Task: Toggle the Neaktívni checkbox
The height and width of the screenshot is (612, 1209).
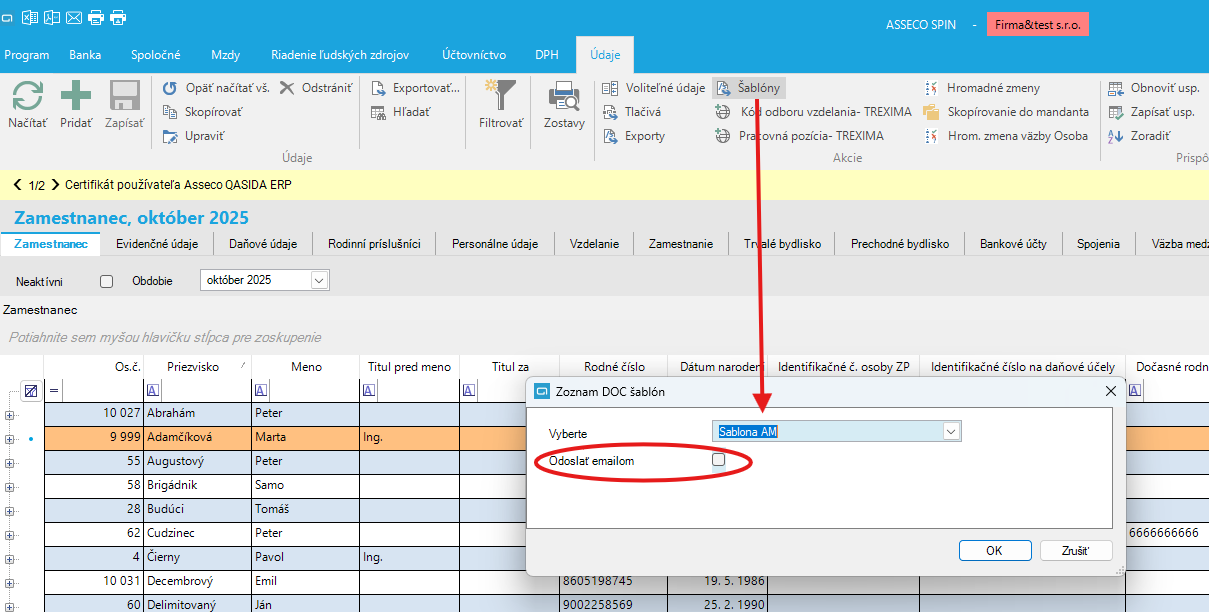Action: [x=107, y=281]
